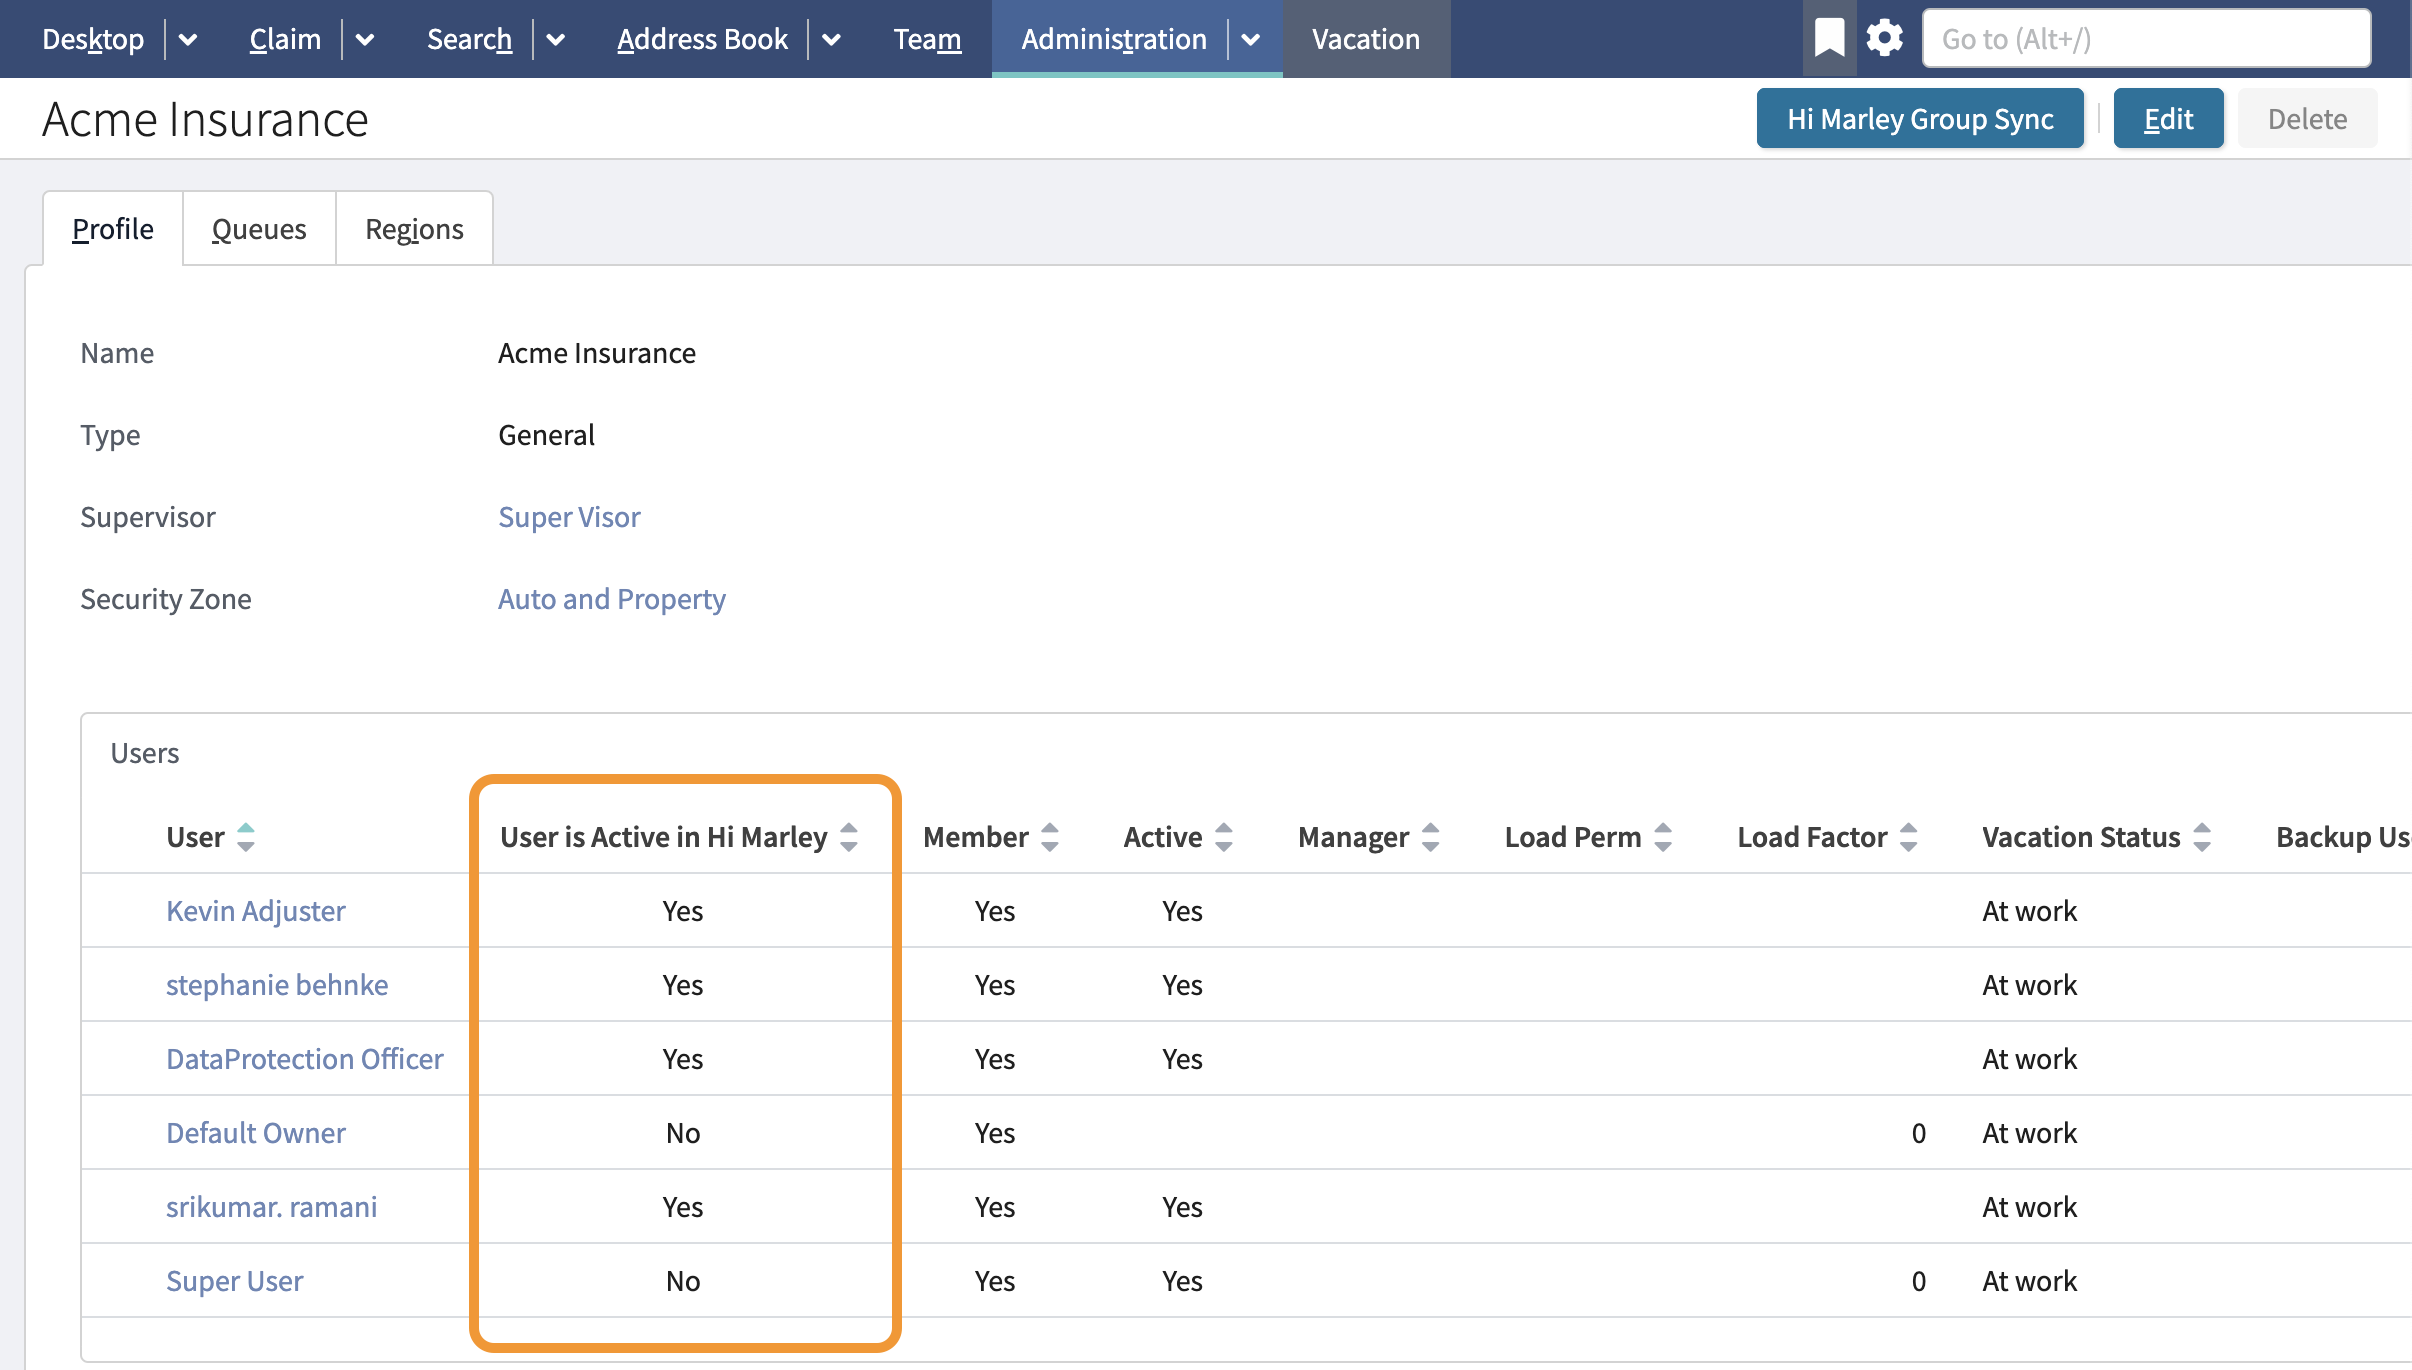Viewport: 2412px width, 1370px height.
Task: Click the bookmark icon in top bar
Action: pyautogui.click(x=1829, y=39)
